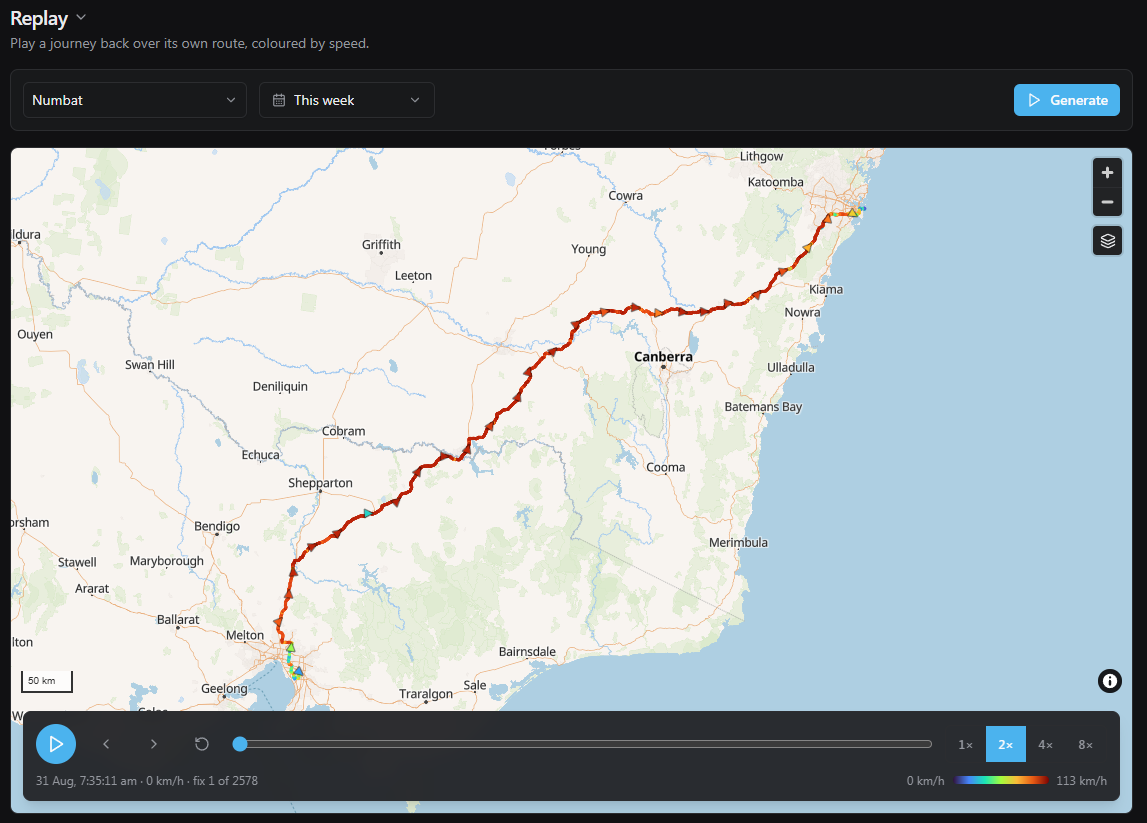1147x823 pixels.
Task: Show map attribution info
Action: (x=1110, y=681)
